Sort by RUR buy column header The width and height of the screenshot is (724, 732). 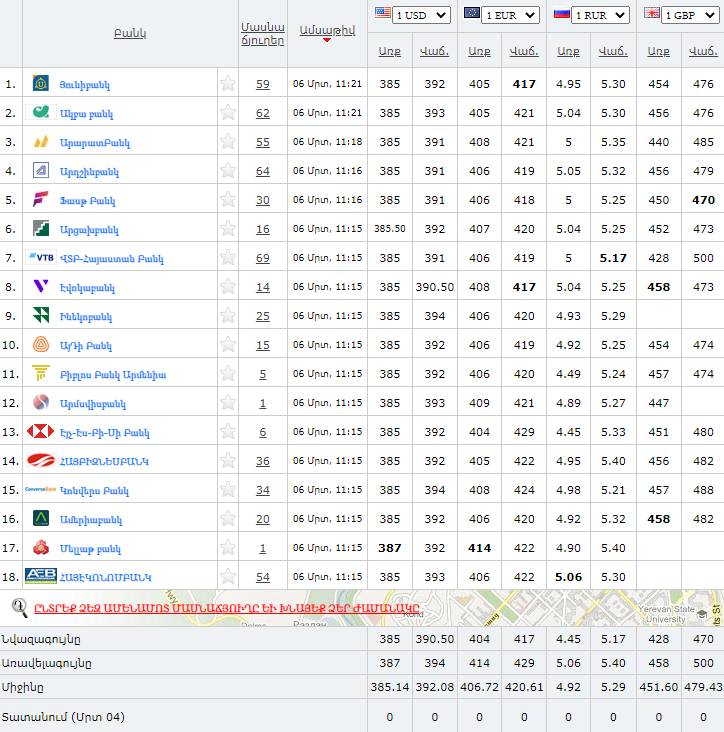pos(569,51)
